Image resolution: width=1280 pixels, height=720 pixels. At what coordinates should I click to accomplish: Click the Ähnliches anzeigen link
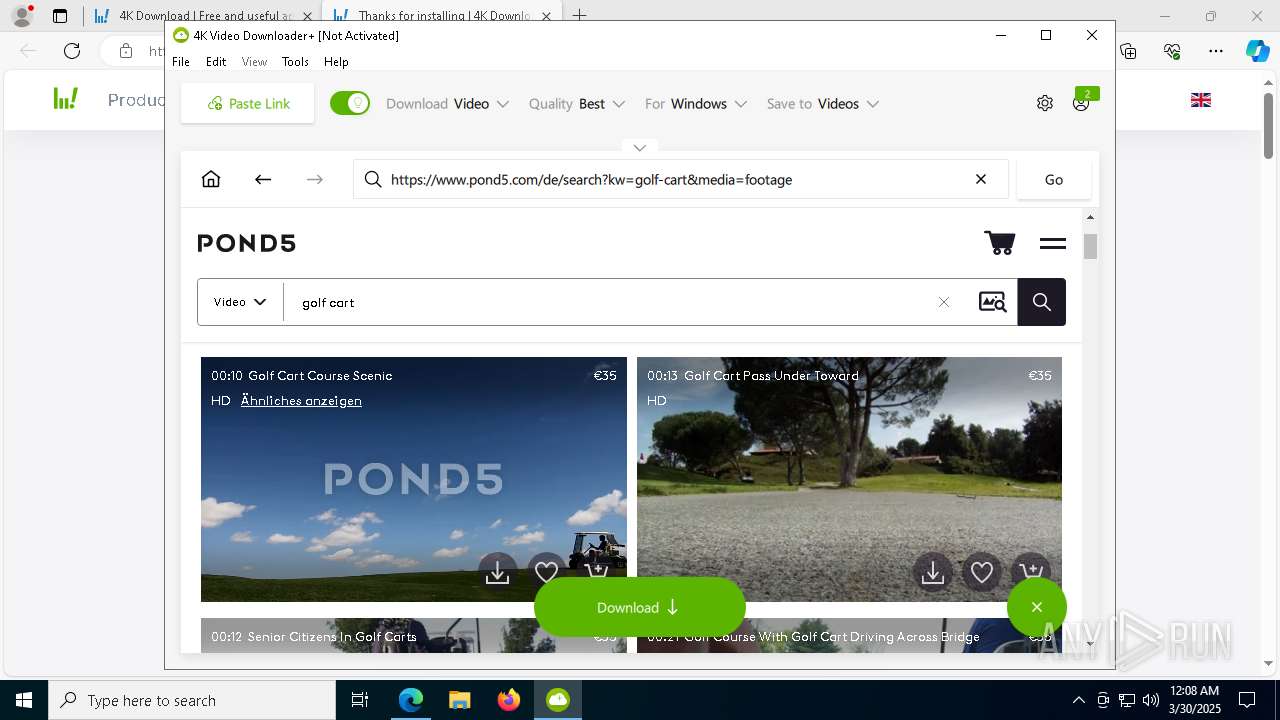click(x=301, y=401)
